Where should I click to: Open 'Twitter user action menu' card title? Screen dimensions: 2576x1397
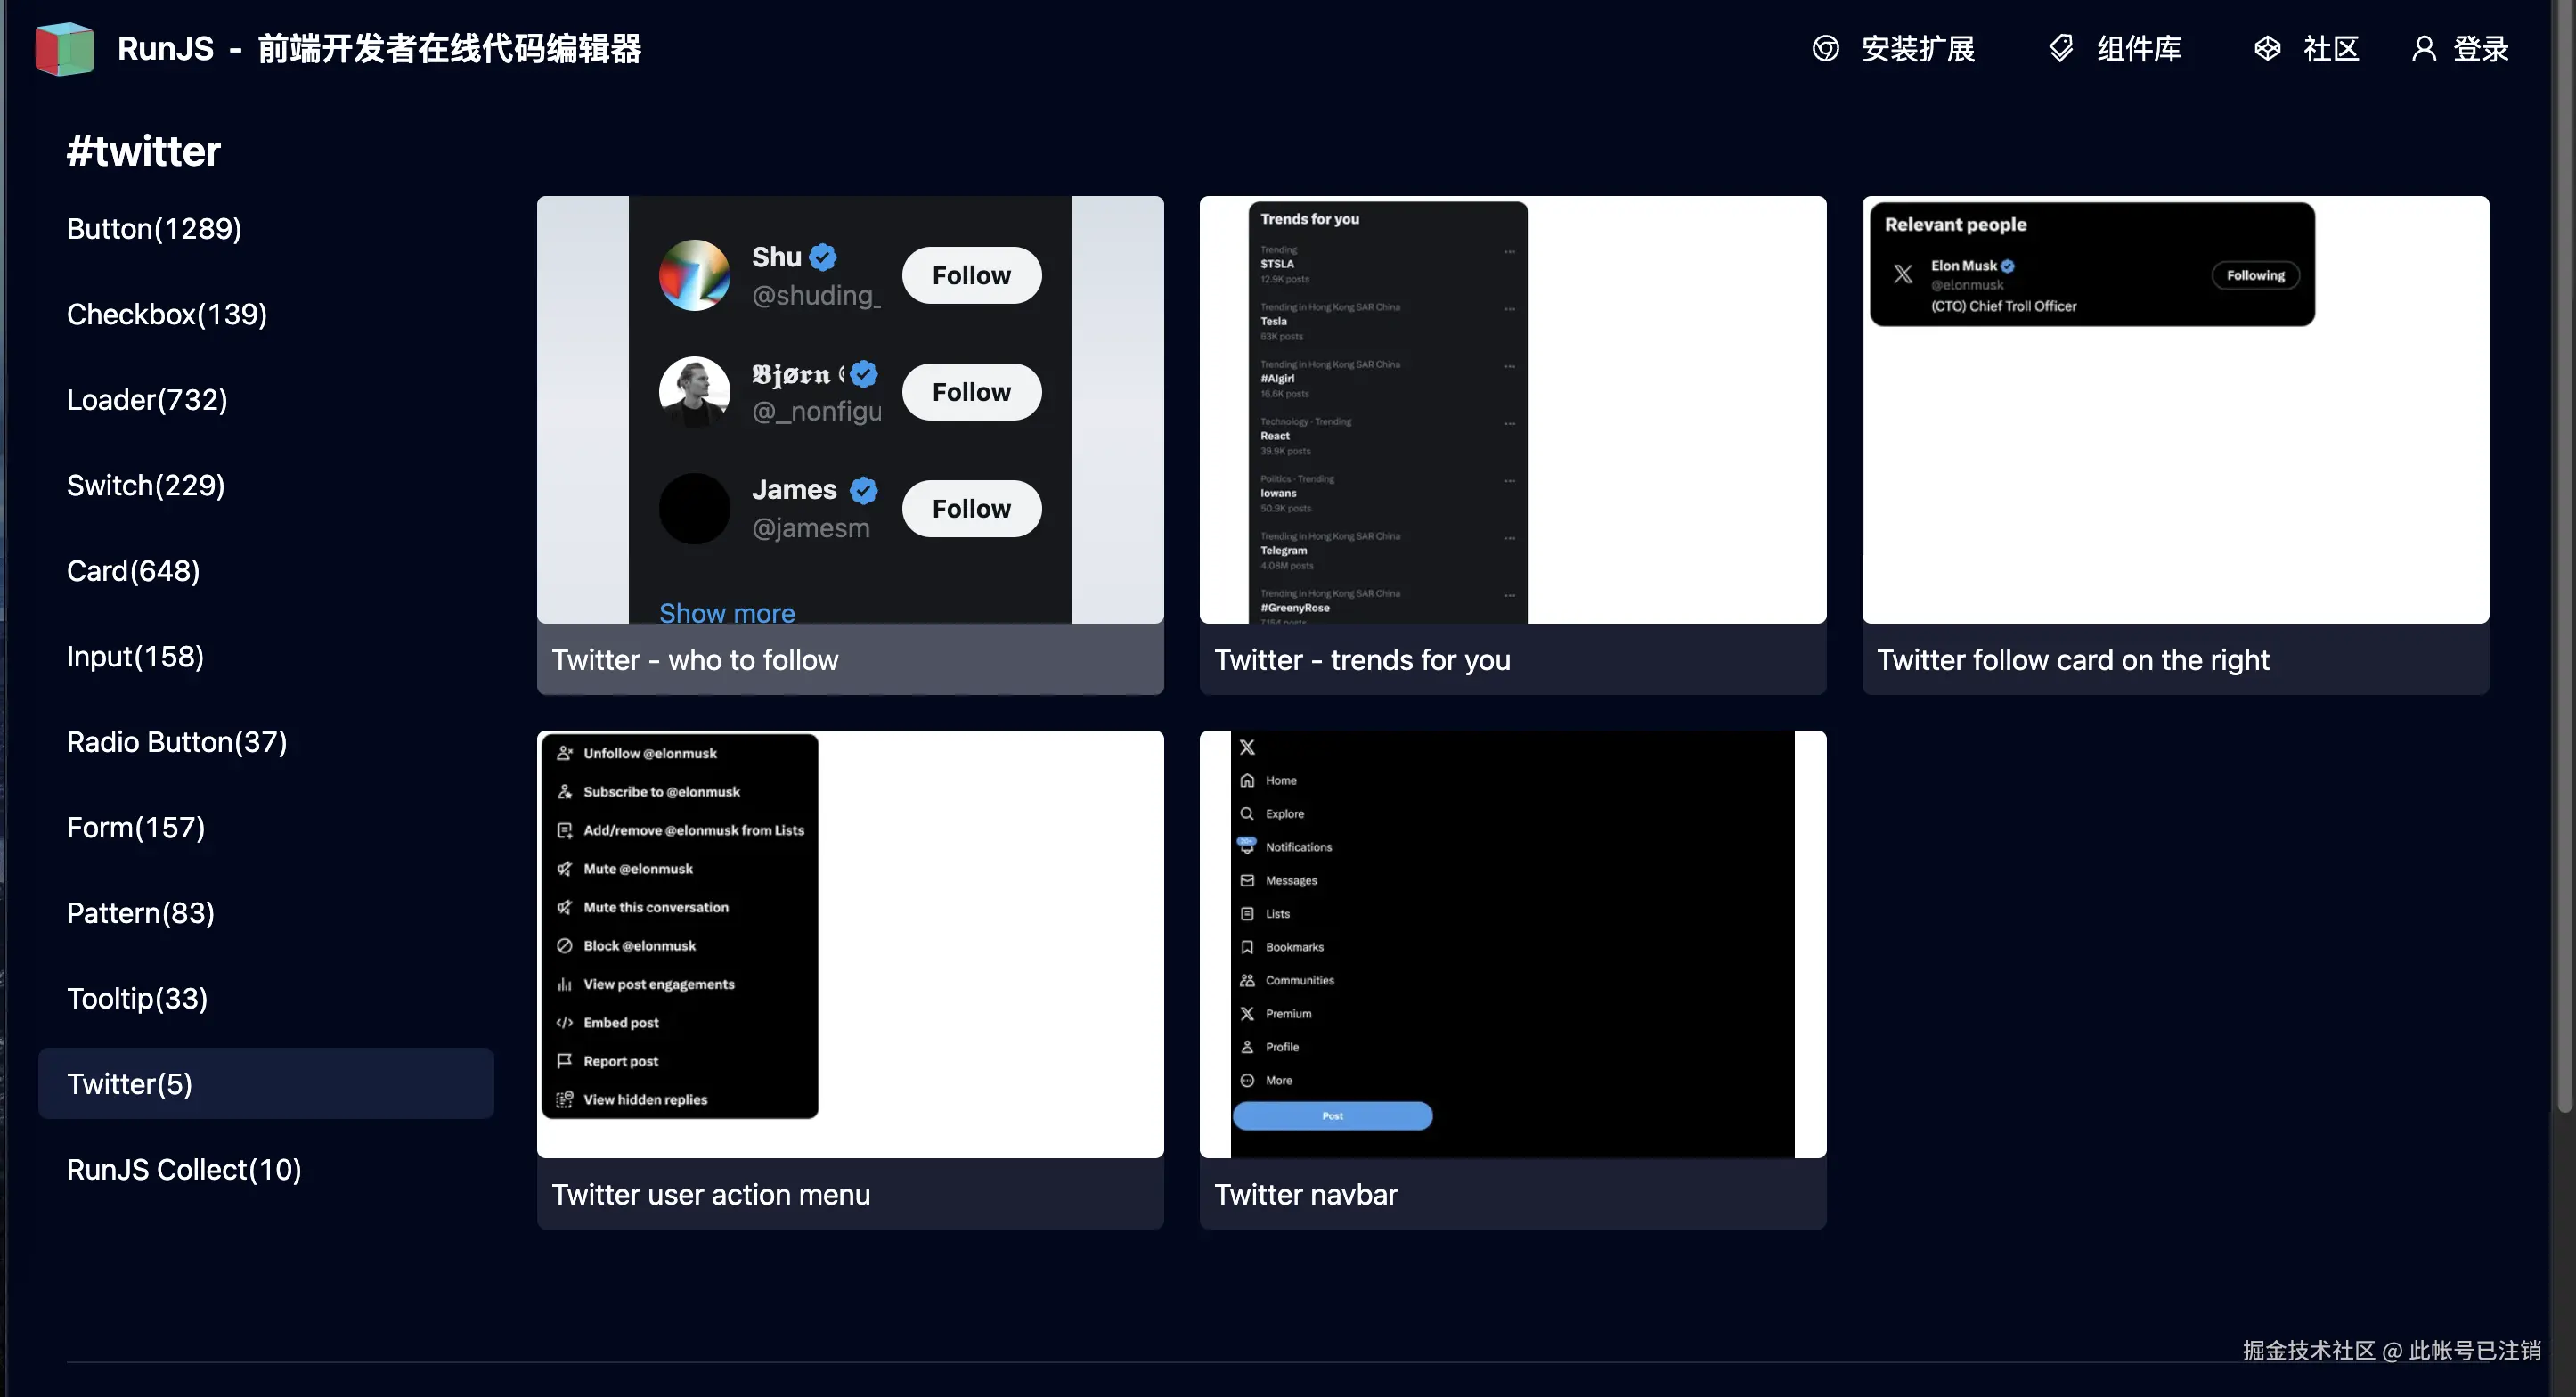click(x=711, y=1195)
